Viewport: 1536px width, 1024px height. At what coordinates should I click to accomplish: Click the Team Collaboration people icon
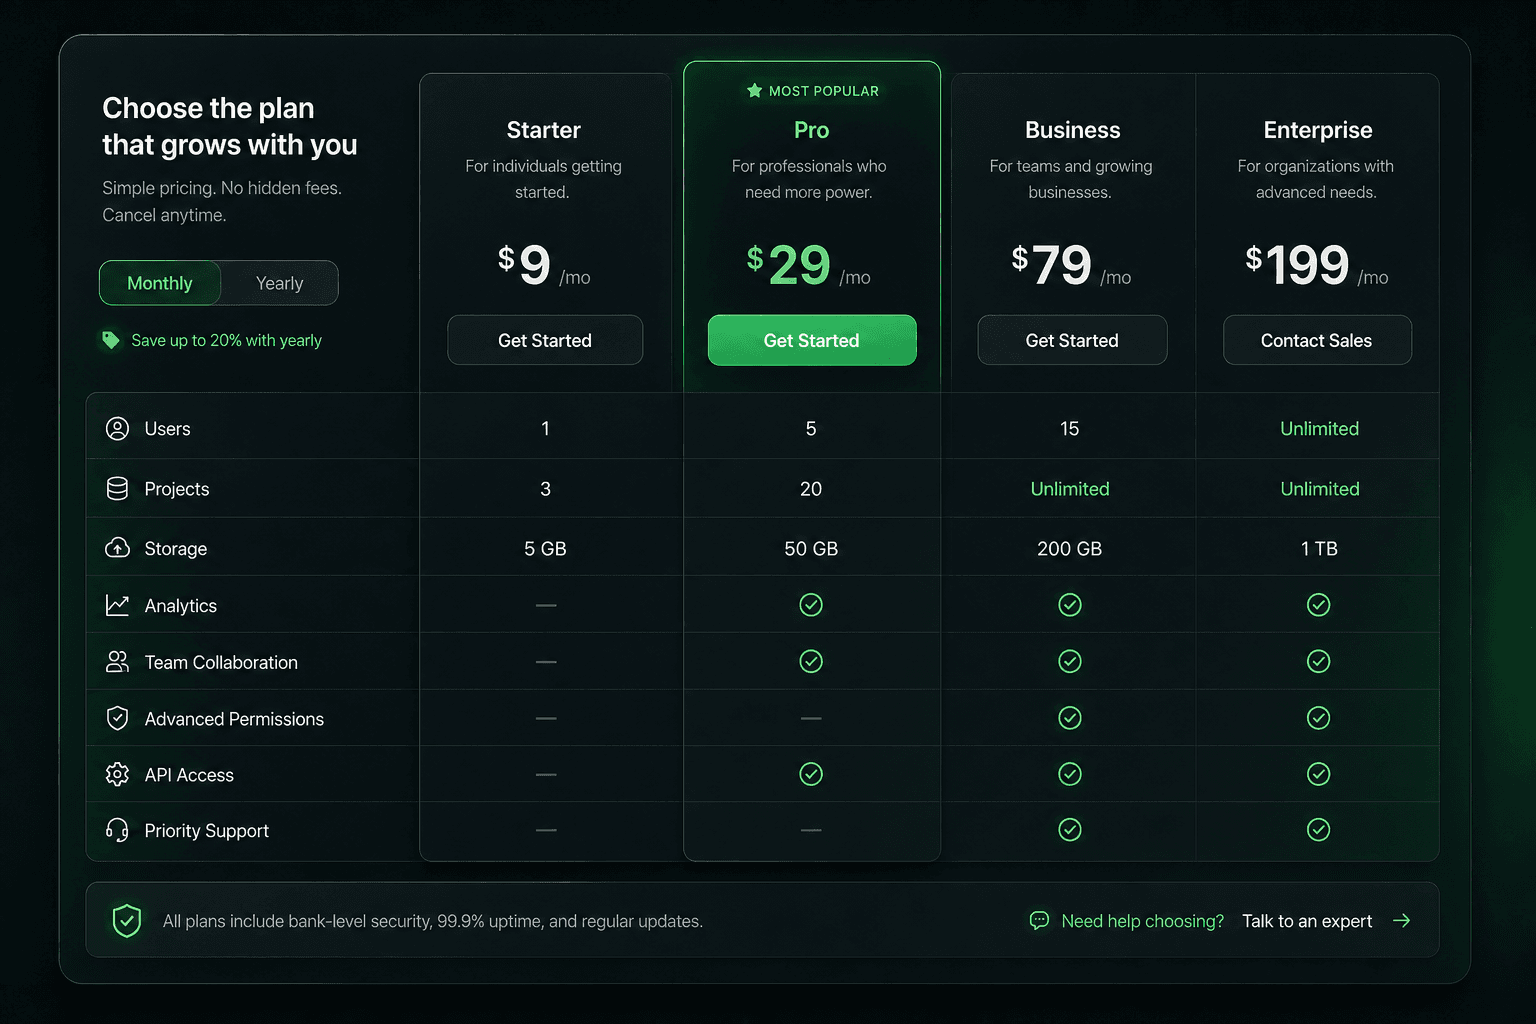tap(117, 662)
